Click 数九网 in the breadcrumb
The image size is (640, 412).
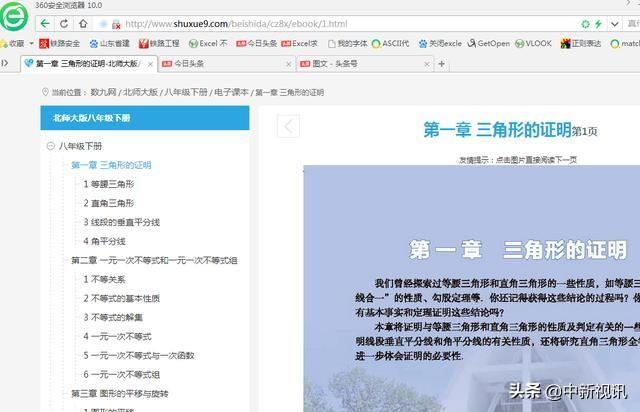tap(103, 92)
